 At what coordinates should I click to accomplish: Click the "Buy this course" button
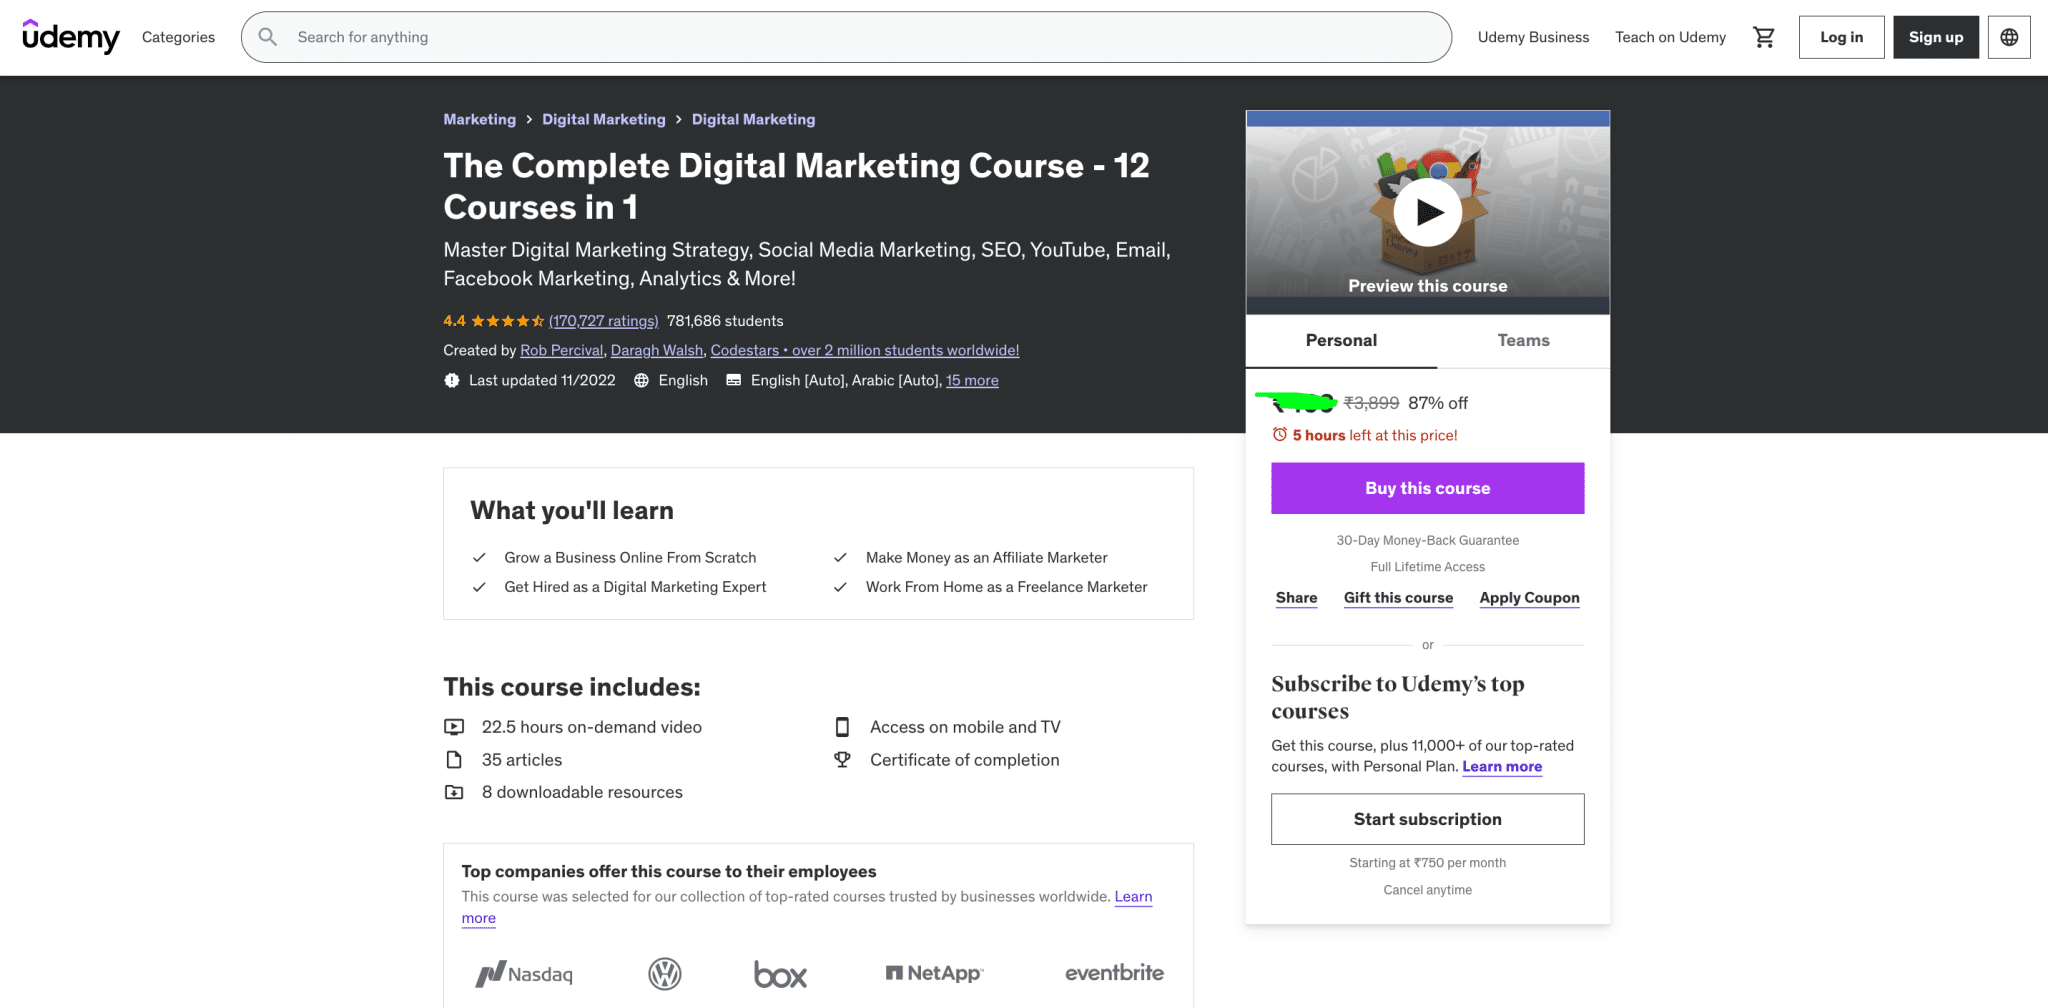tap(1427, 488)
